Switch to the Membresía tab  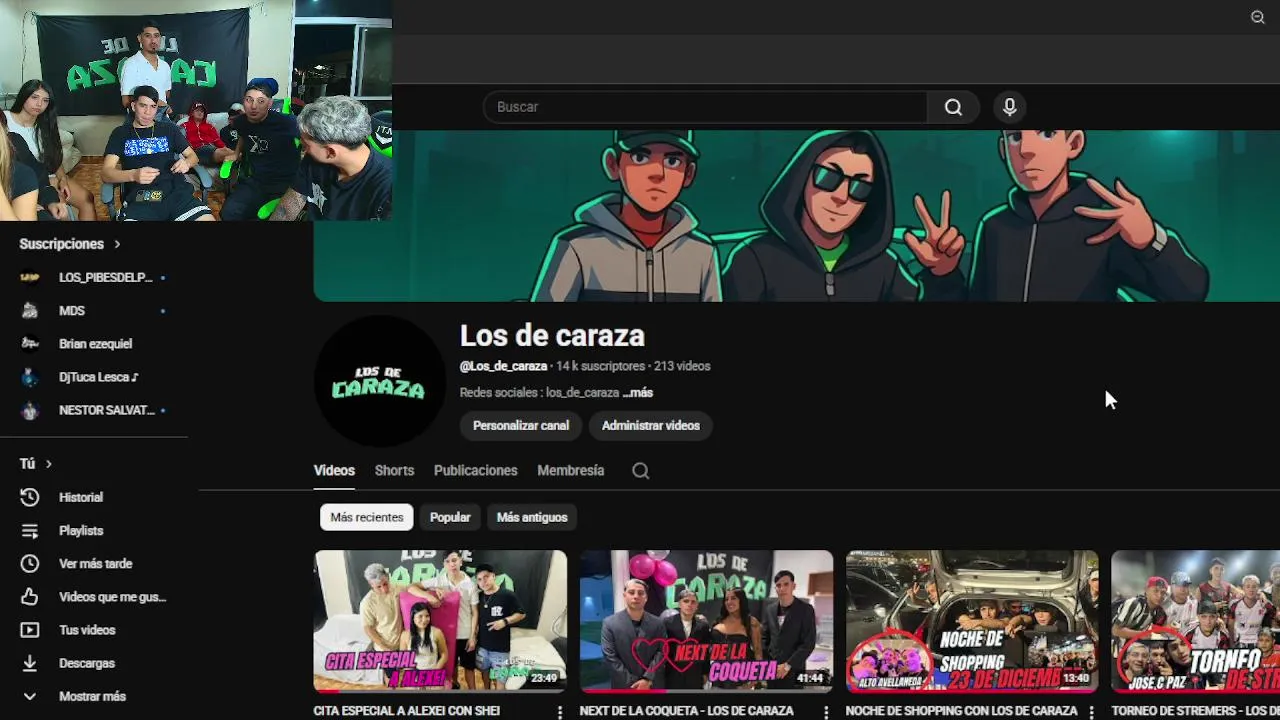(571, 470)
